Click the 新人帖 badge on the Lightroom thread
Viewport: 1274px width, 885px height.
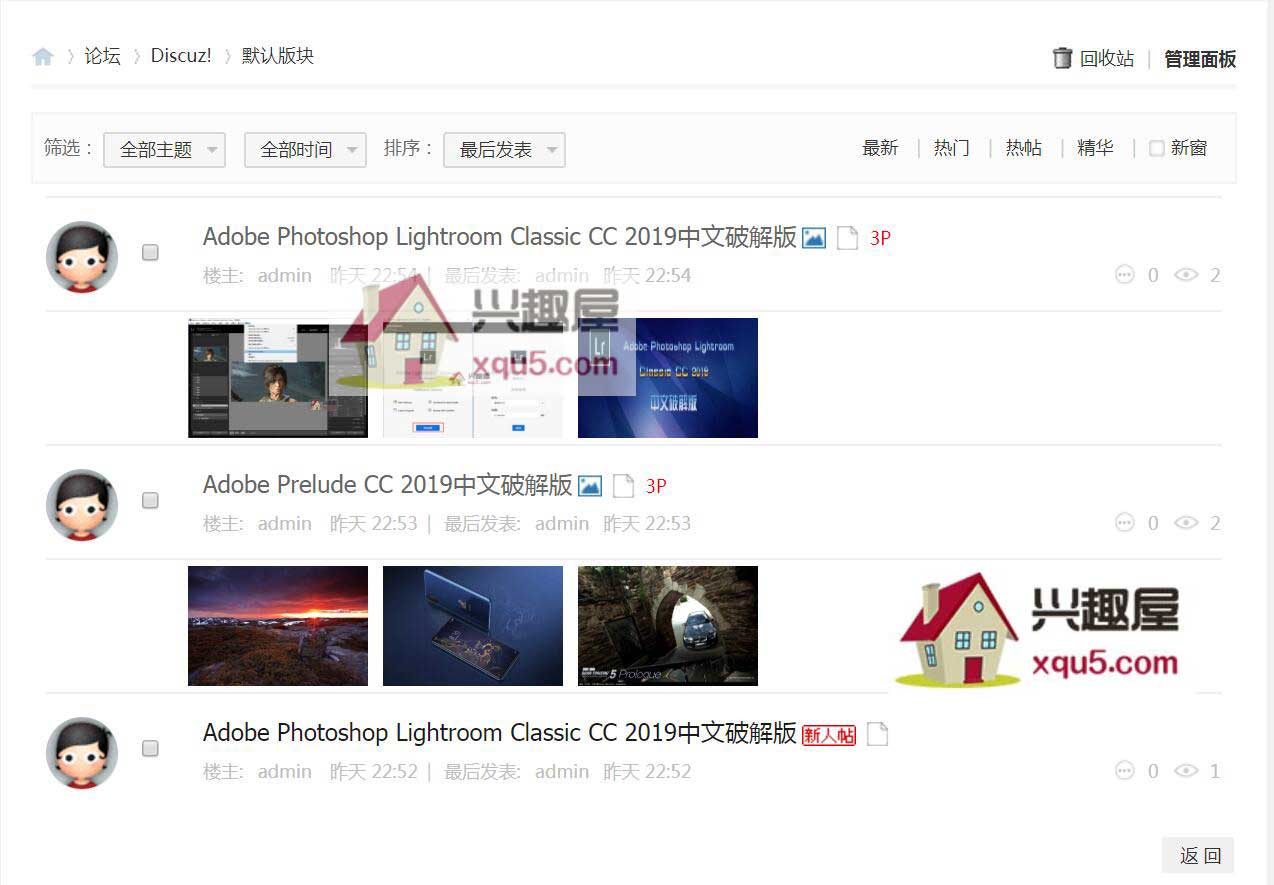829,735
